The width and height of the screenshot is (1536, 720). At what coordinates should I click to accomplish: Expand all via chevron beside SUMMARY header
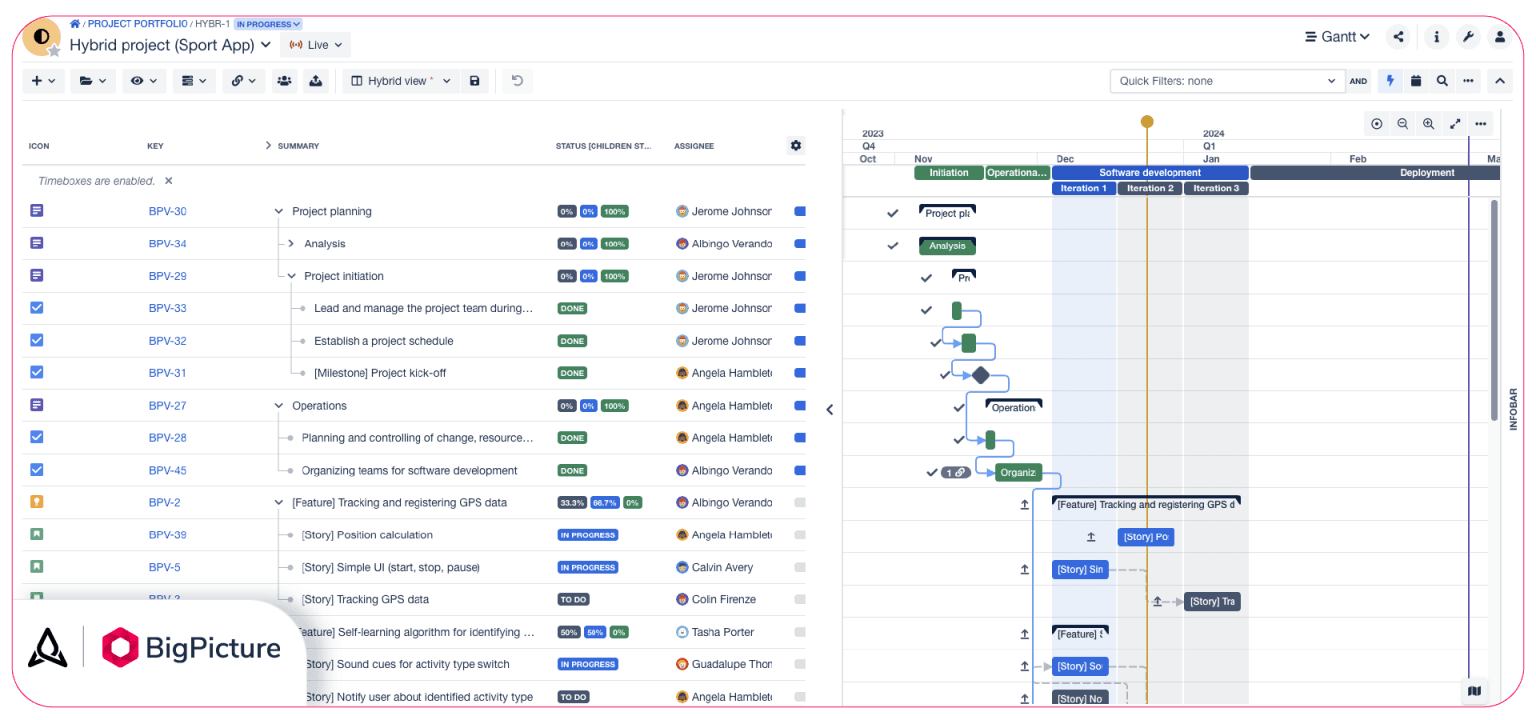[x=268, y=145]
